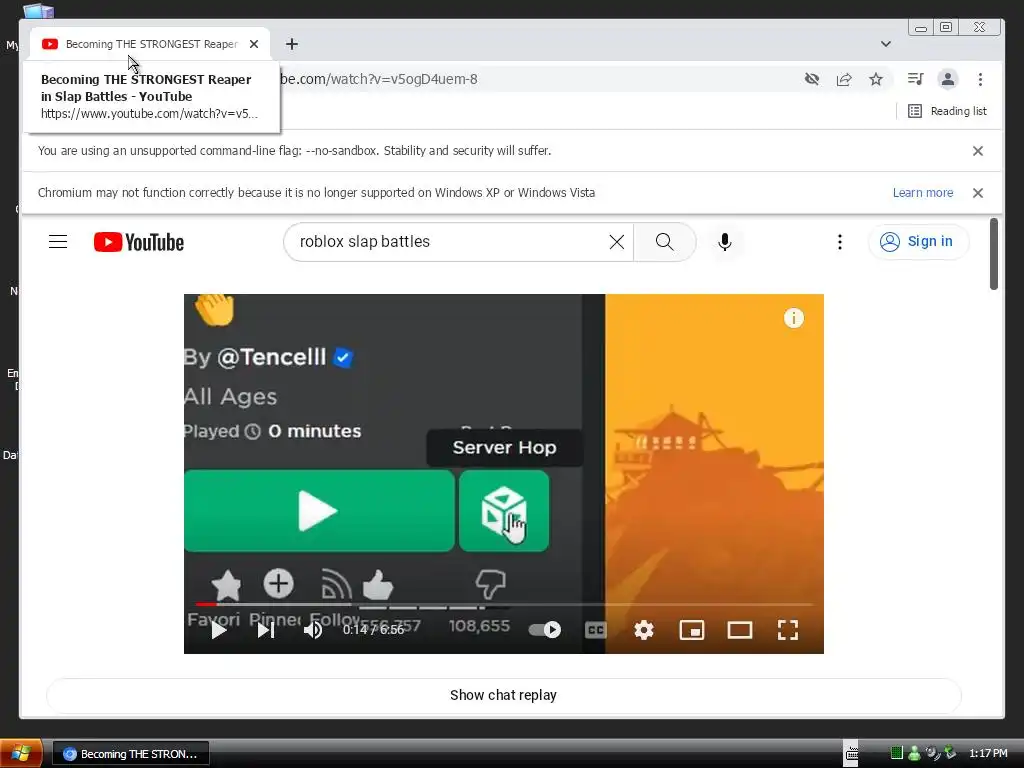
Task: Seek in video progress bar
Action: coord(504,605)
